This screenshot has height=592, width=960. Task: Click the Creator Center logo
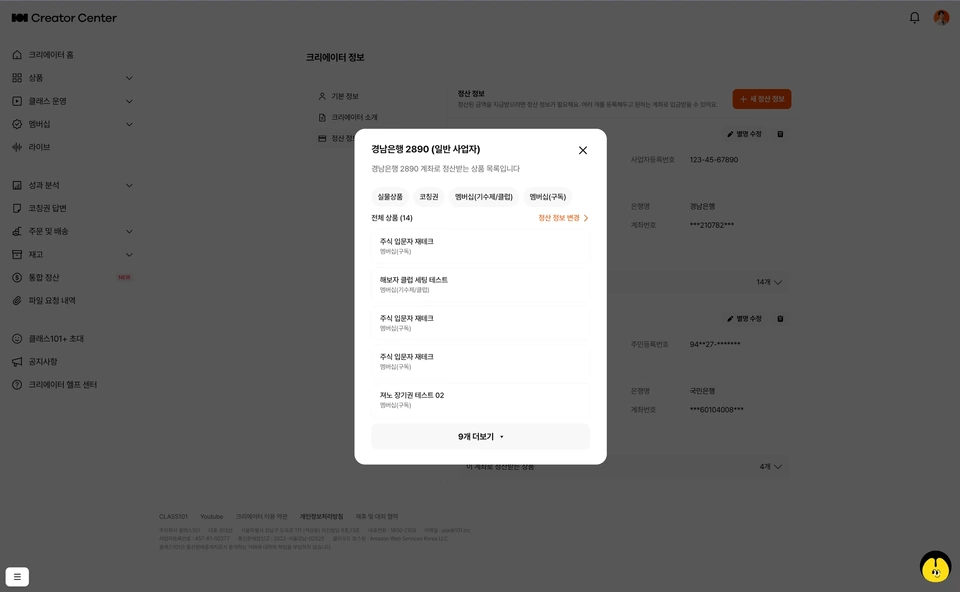point(64,18)
